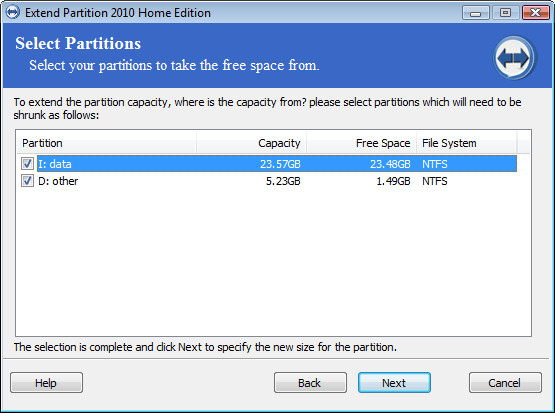Image resolution: width=555 pixels, height=413 pixels.
Task: Minimize the Extend Partition window
Action: point(476,13)
